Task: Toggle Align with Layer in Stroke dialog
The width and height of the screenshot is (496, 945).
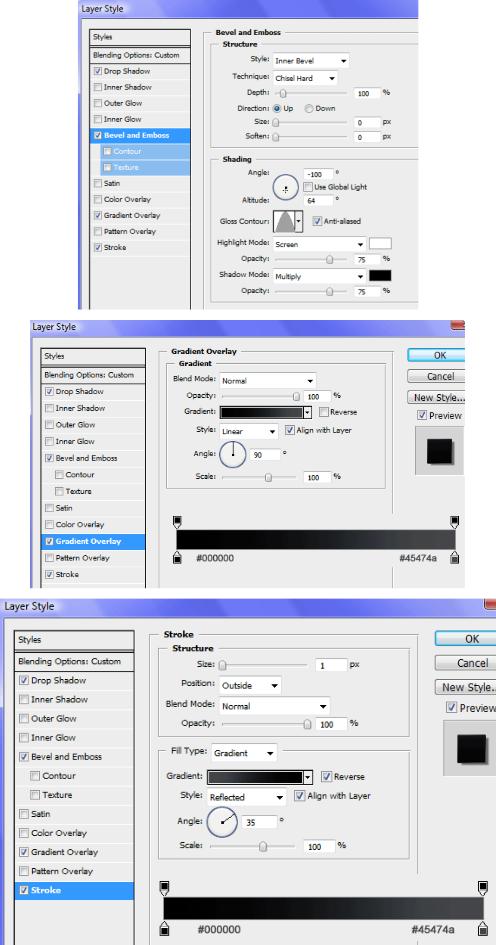Action: (300, 796)
